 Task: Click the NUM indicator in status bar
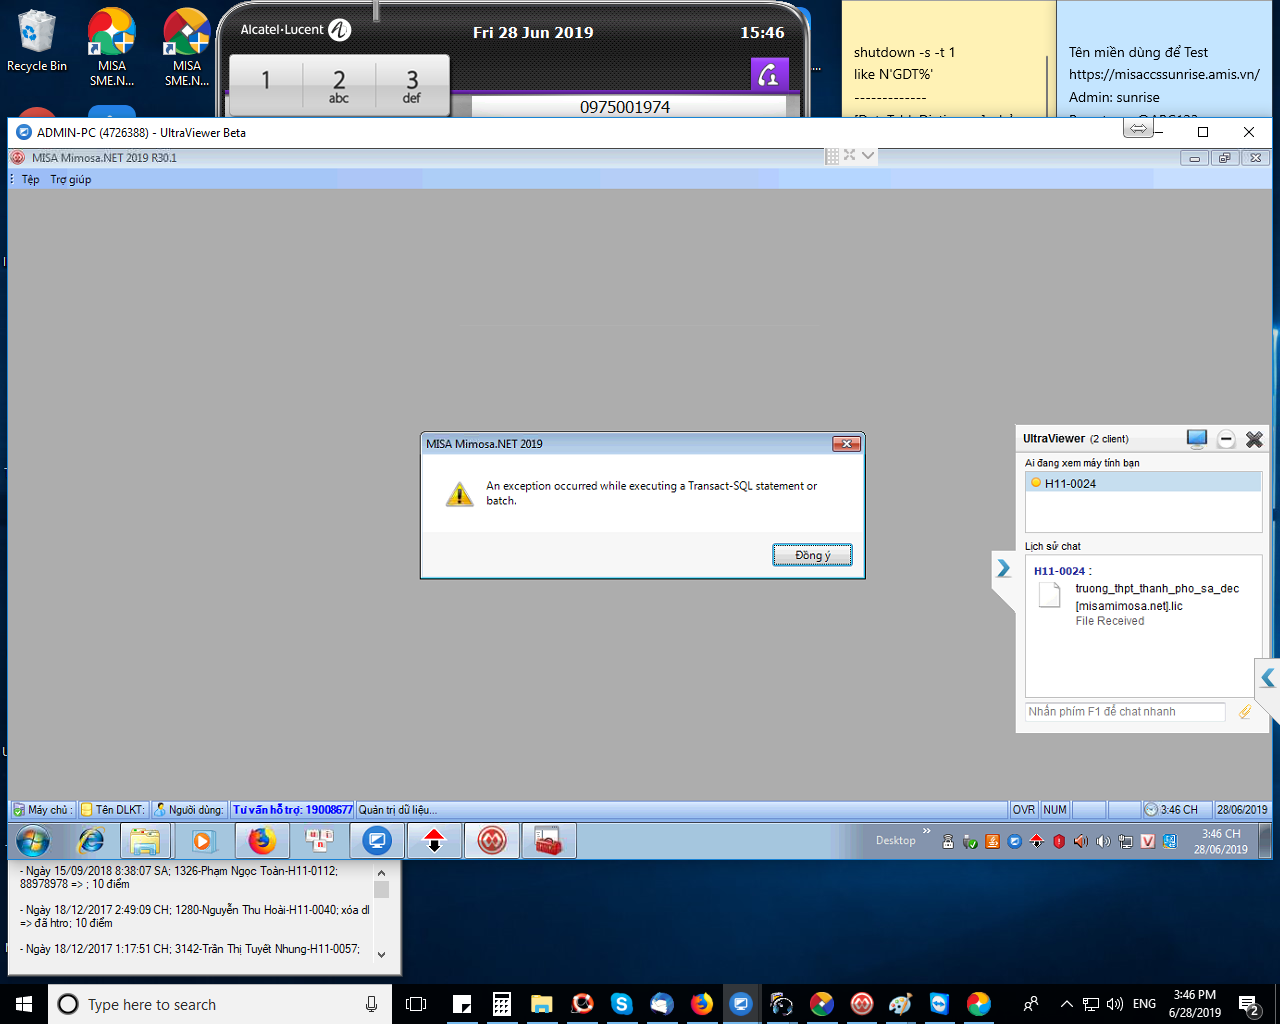point(1055,810)
